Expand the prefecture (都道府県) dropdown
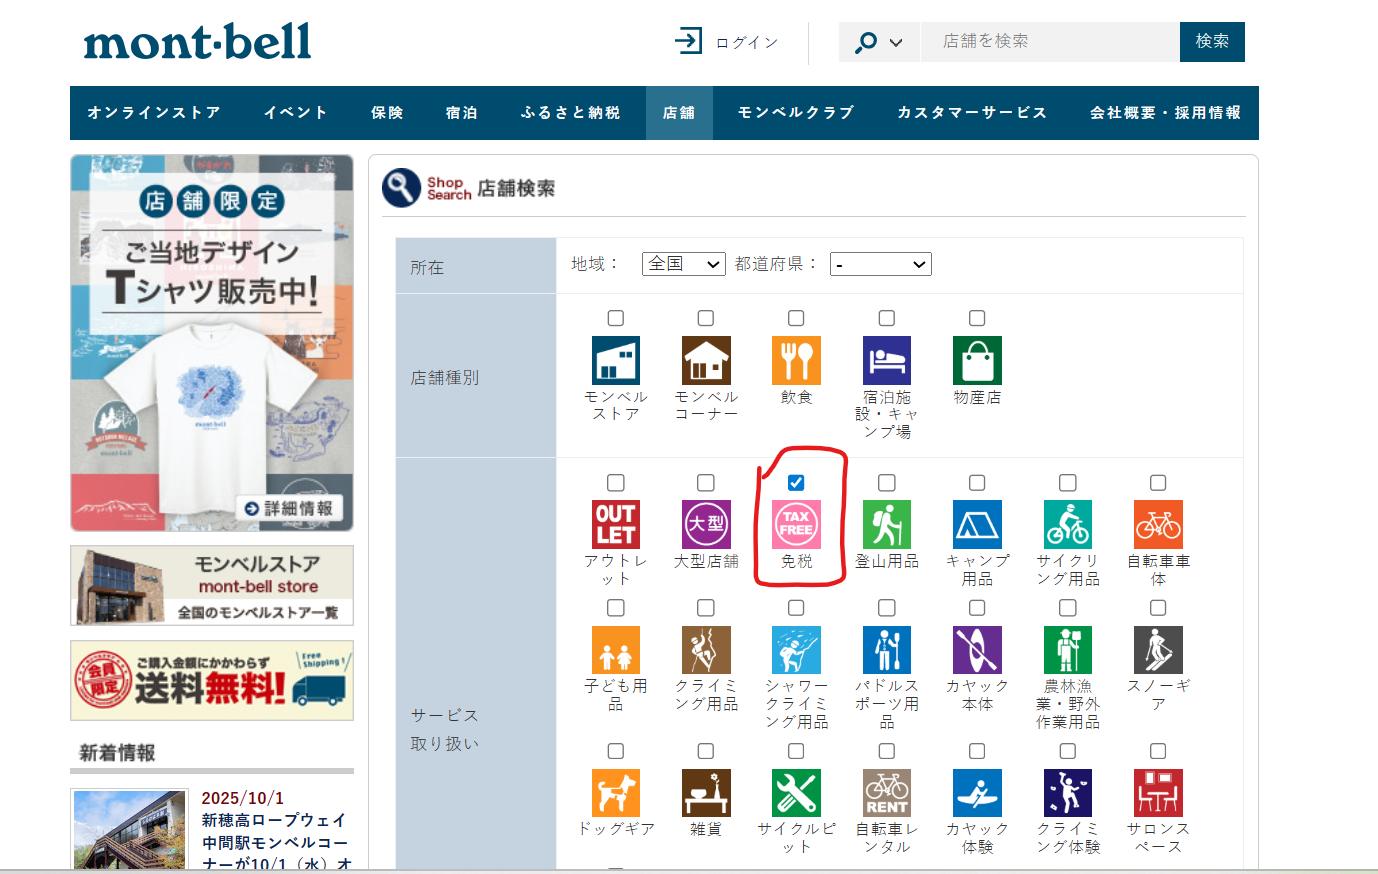 [x=880, y=264]
